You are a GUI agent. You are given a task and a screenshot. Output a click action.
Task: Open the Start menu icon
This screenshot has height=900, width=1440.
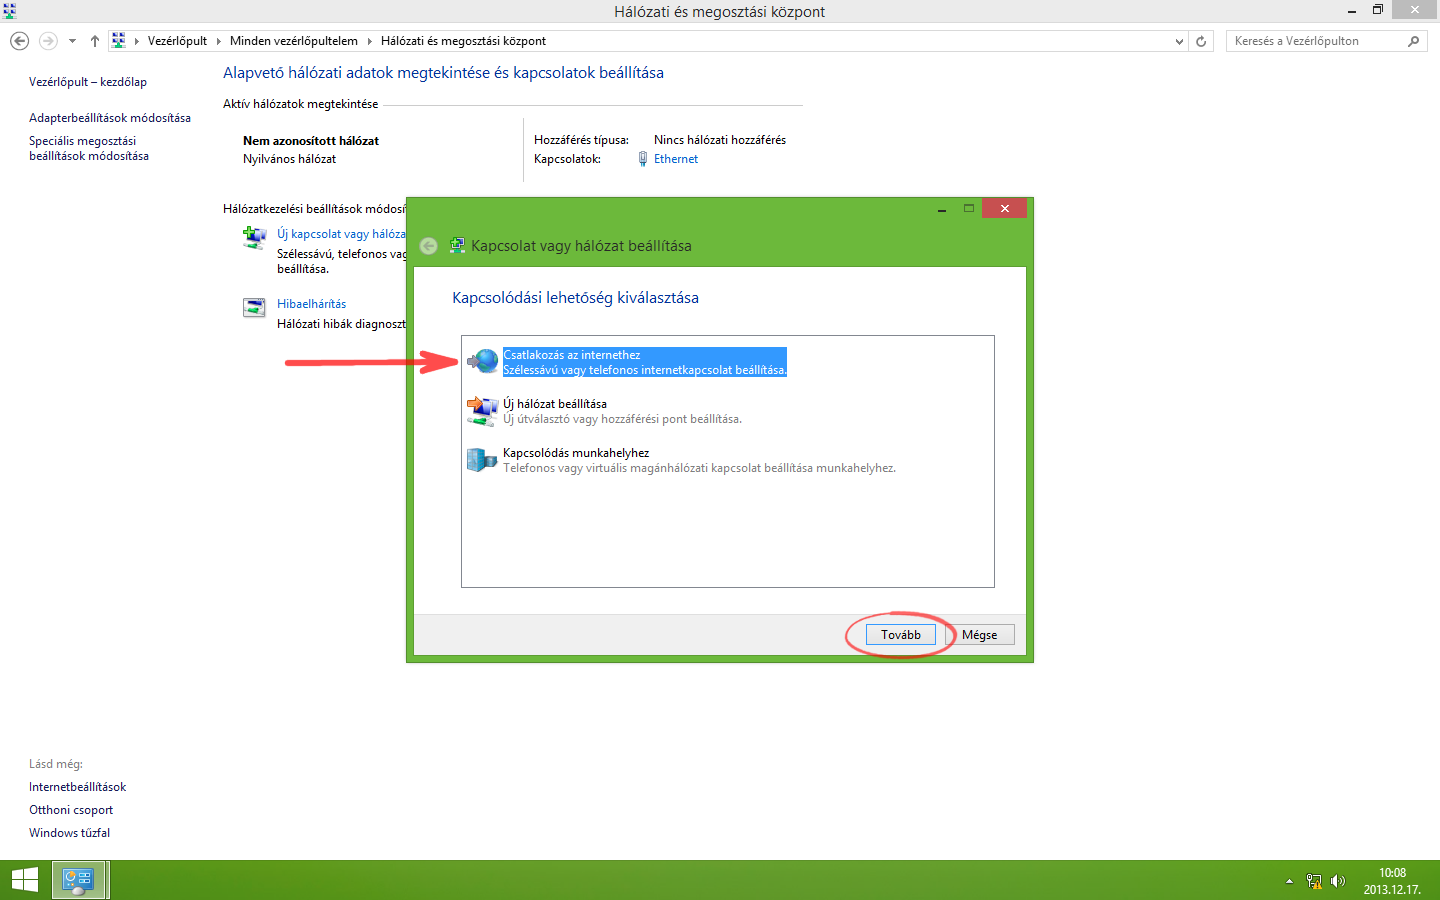click(24, 880)
